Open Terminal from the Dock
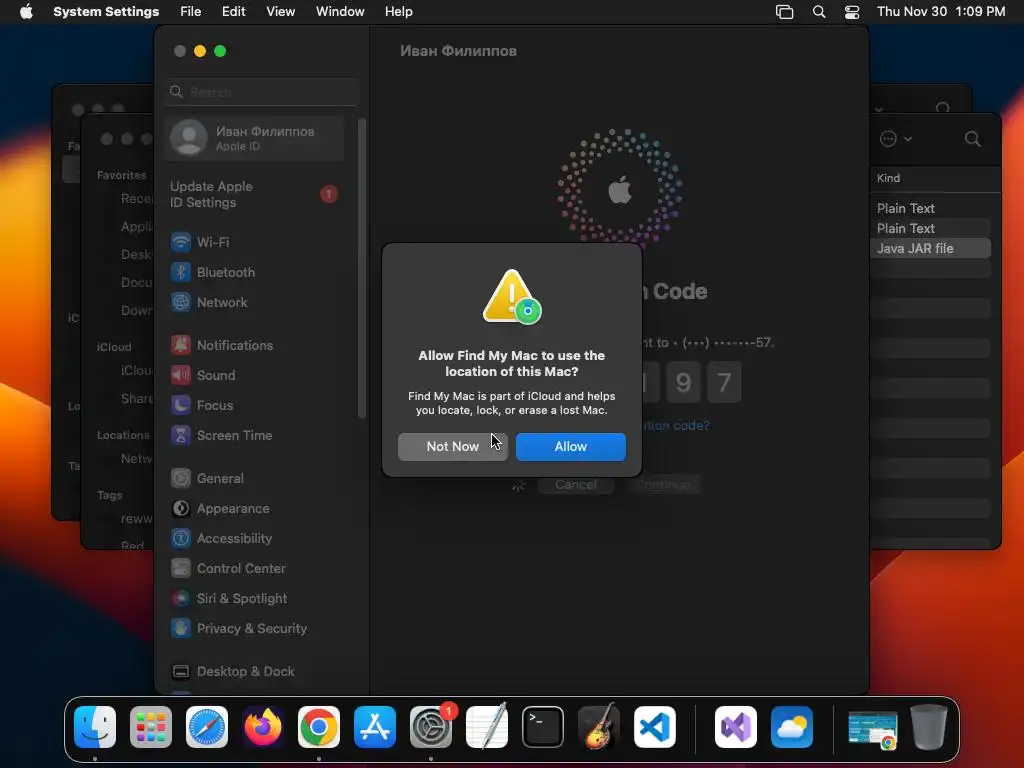This screenshot has height=768, width=1024. [x=543, y=727]
